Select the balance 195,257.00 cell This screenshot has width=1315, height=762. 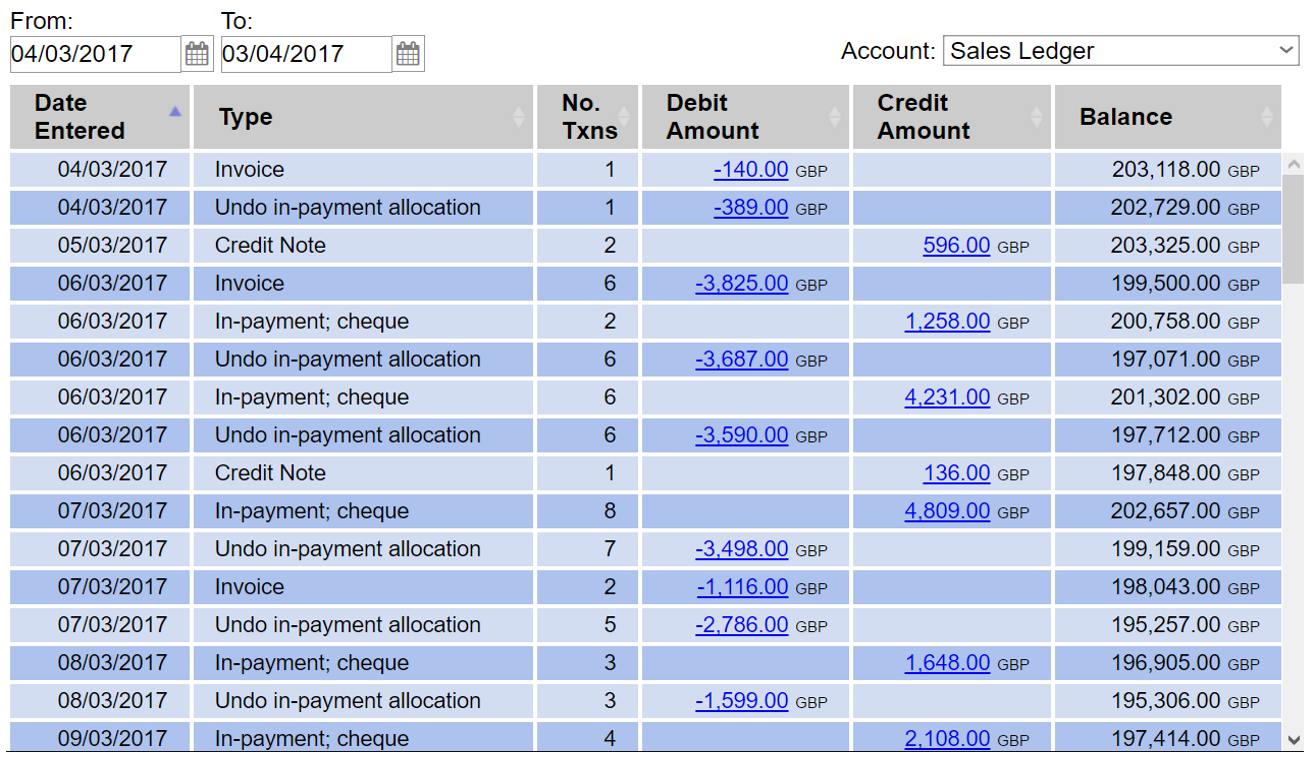[1167, 626]
